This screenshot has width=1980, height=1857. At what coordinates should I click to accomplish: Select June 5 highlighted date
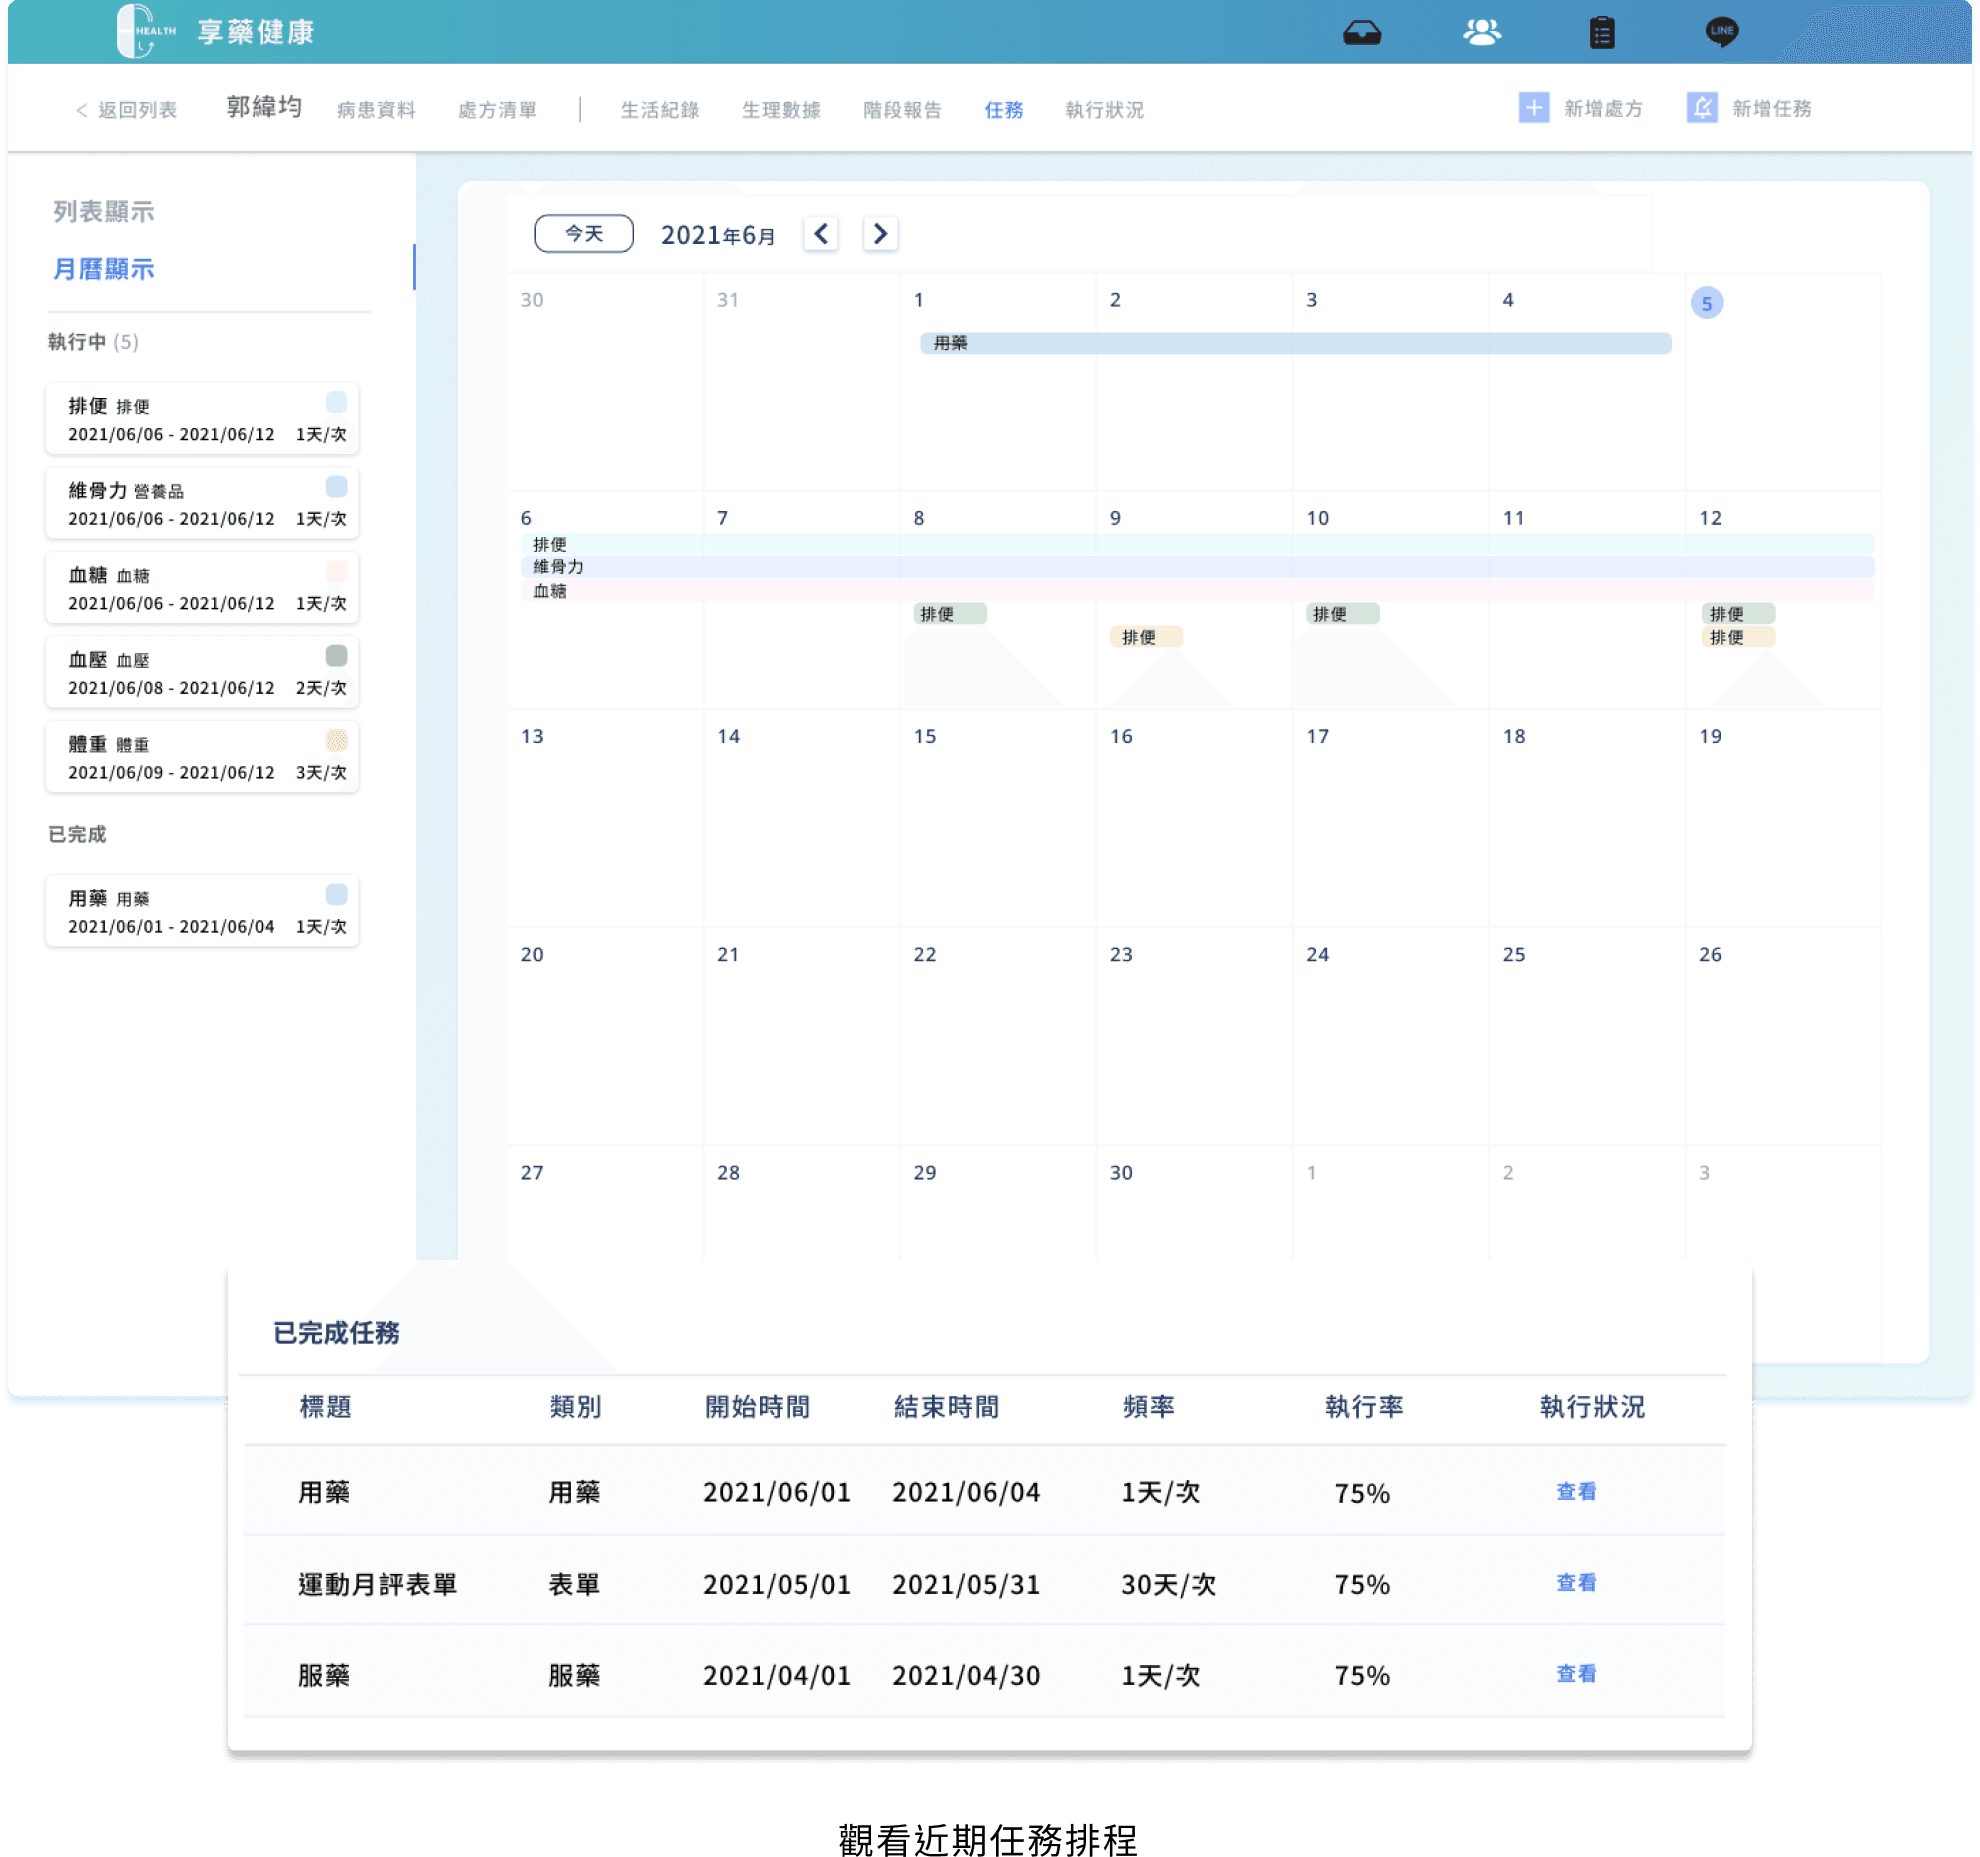coord(1706,303)
